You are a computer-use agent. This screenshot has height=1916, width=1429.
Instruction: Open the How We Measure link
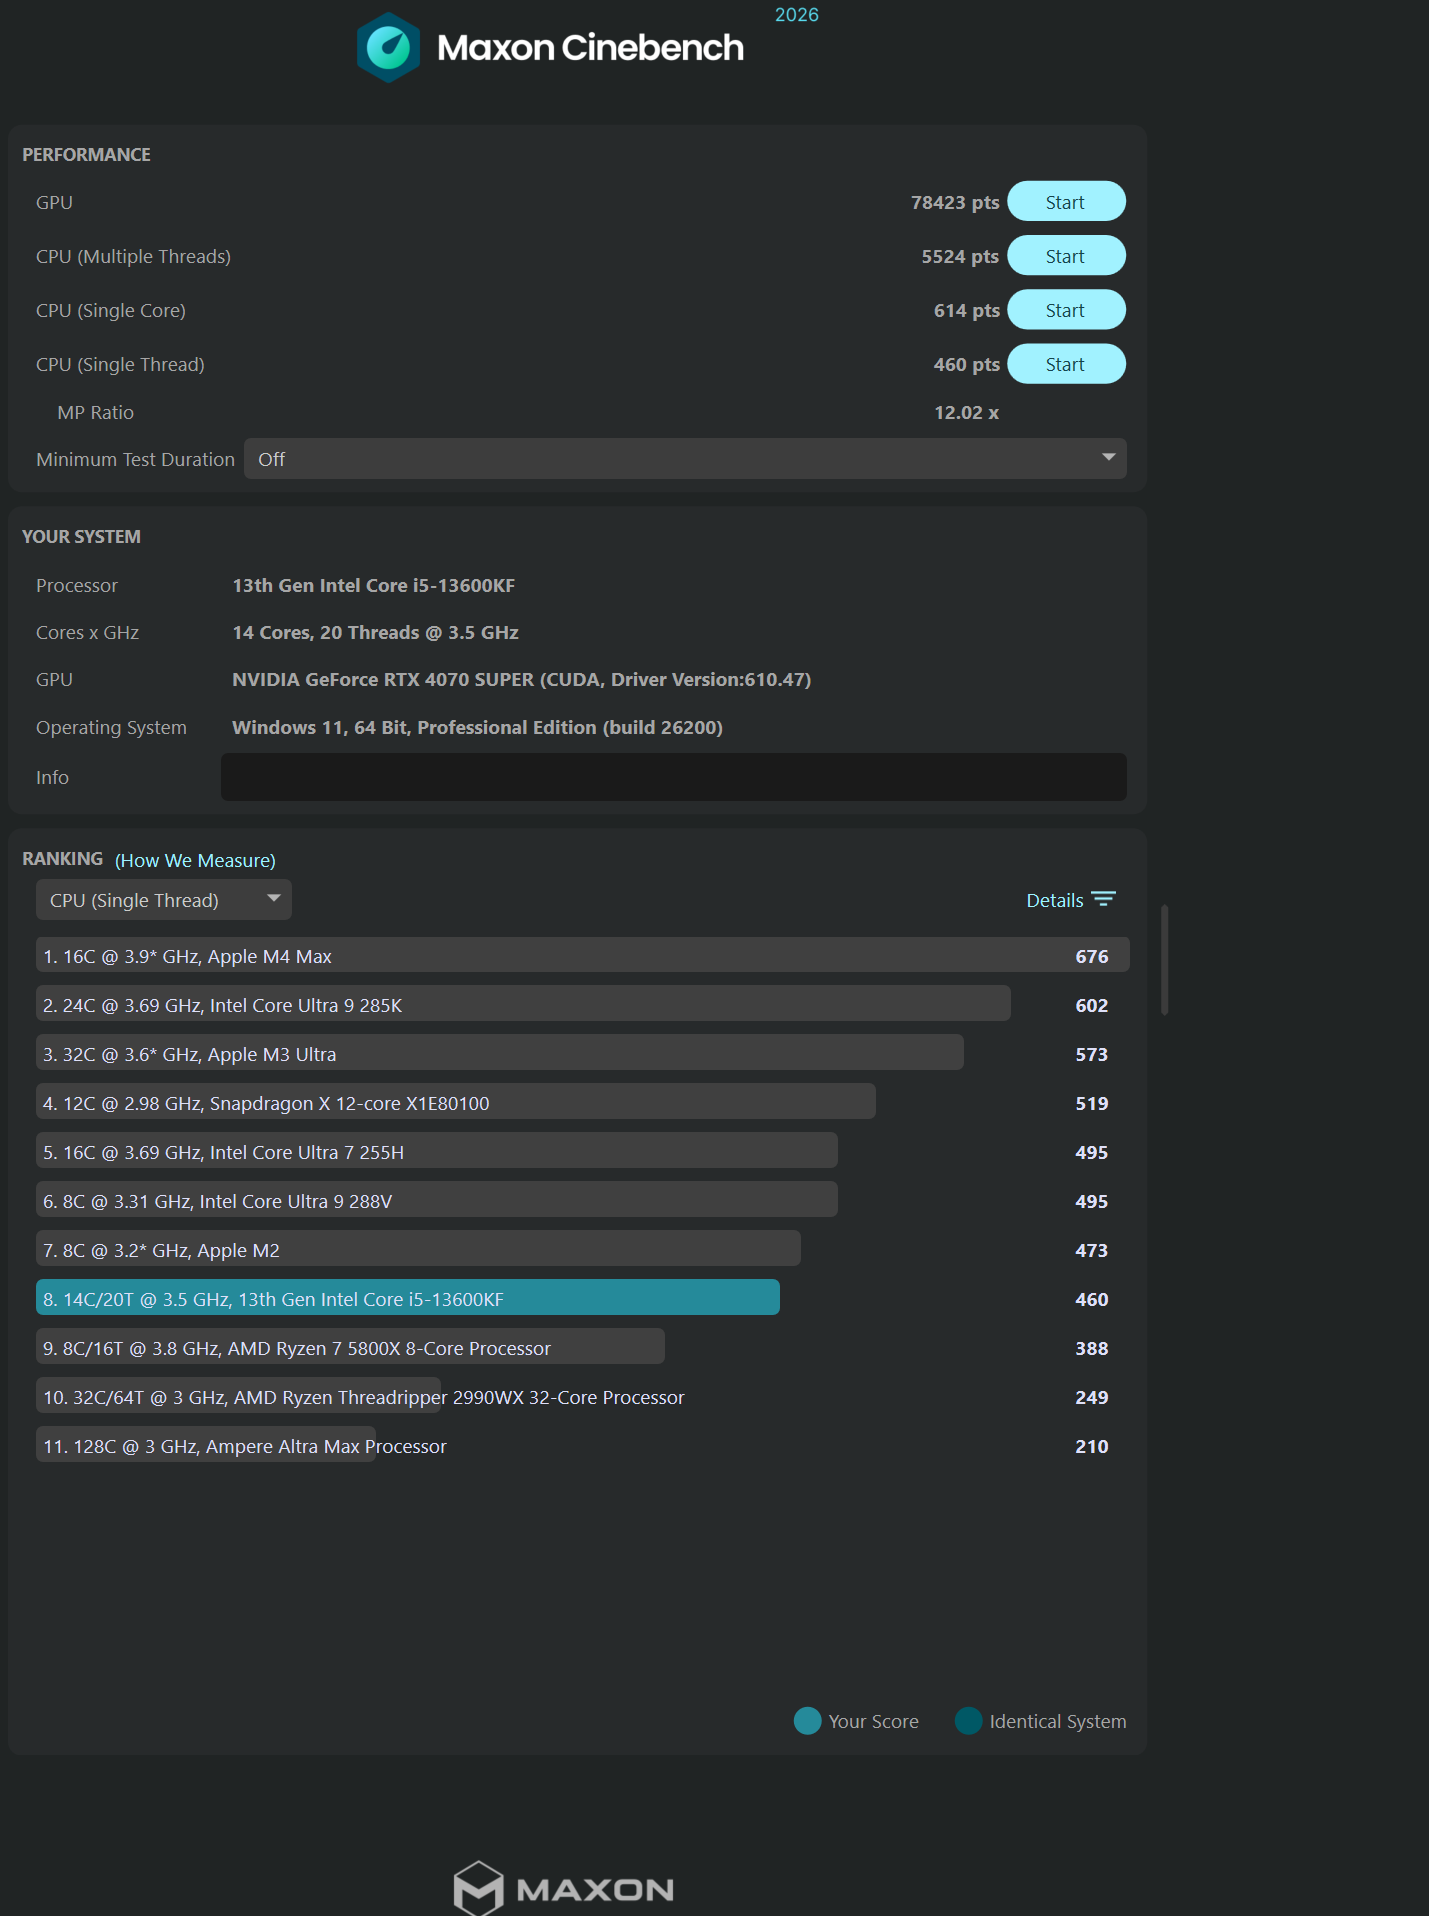(195, 860)
